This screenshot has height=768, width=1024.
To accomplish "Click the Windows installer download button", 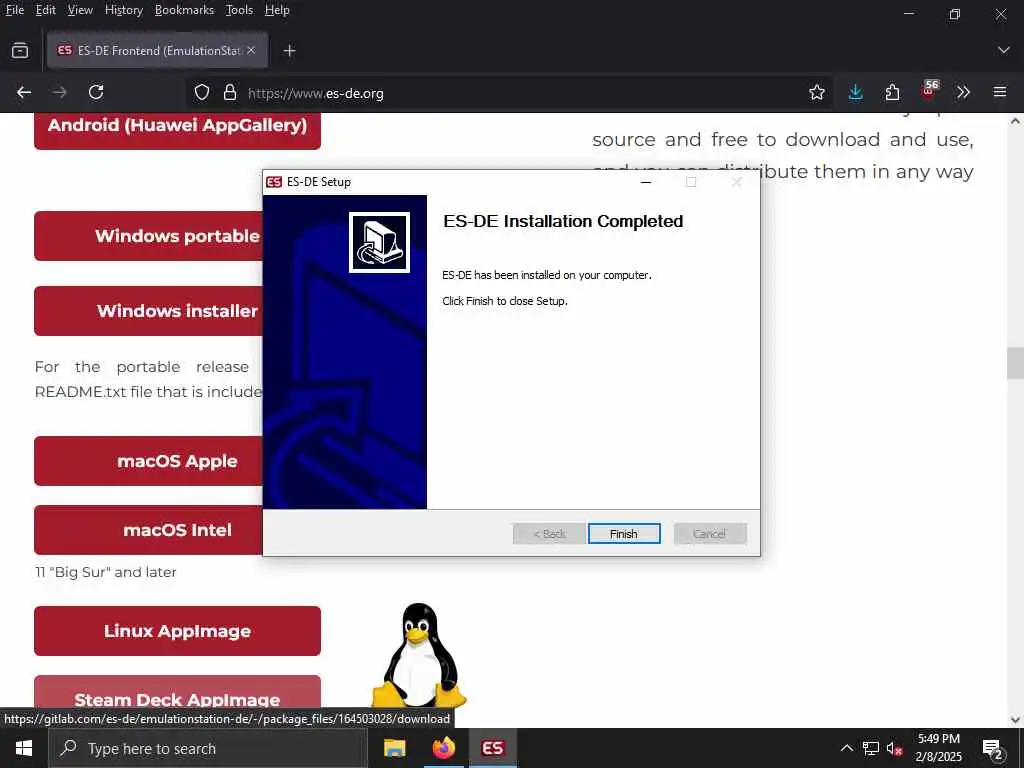I will click(149, 311).
